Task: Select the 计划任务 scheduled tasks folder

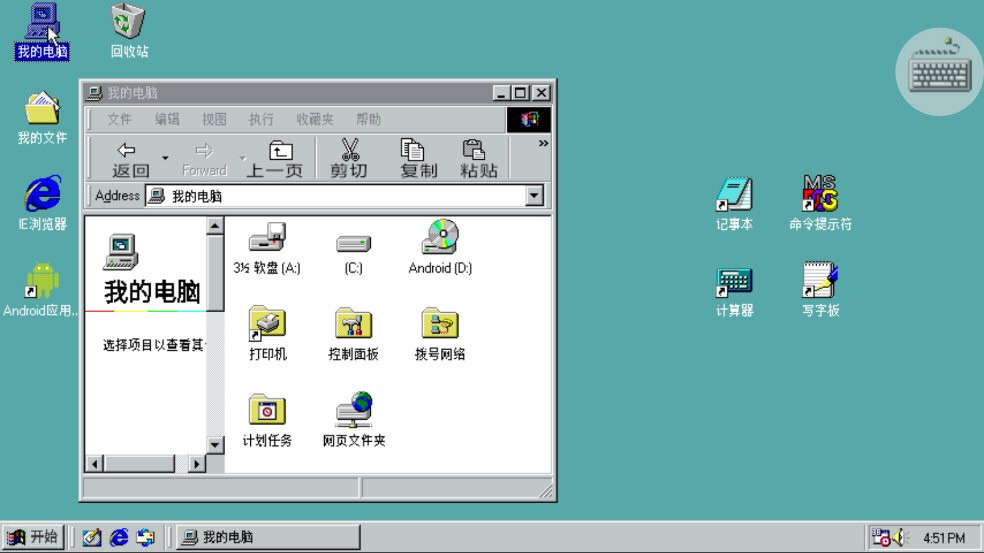Action: tap(267, 421)
